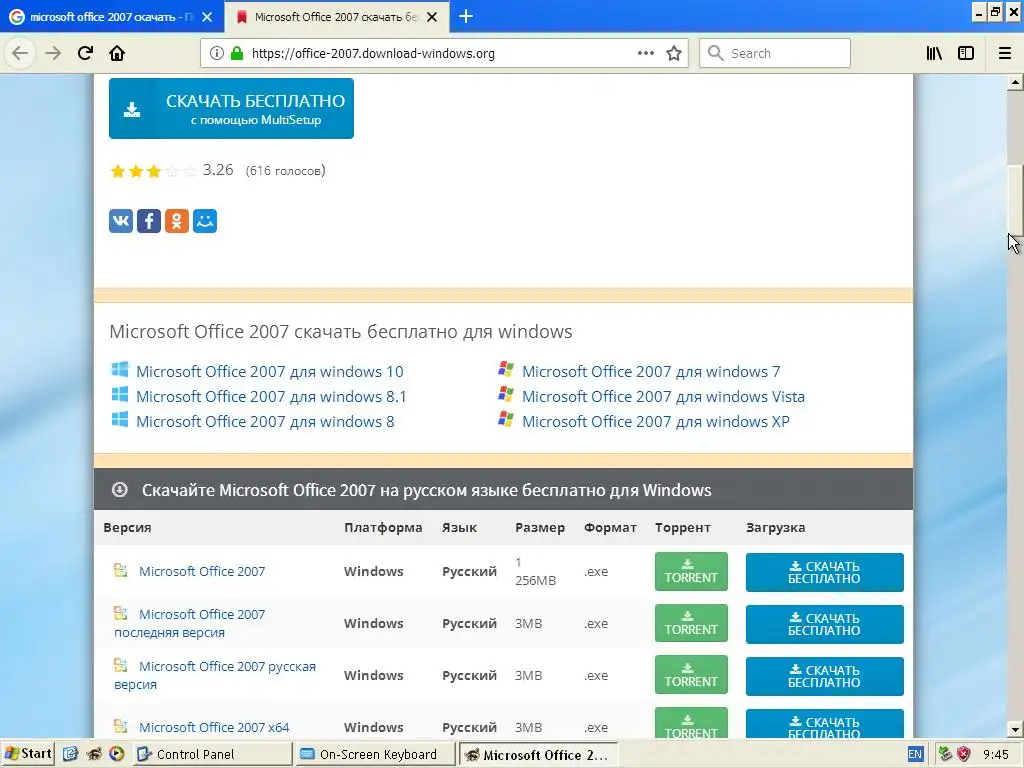Open the Library icon in toolbar

tap(934, 53)
